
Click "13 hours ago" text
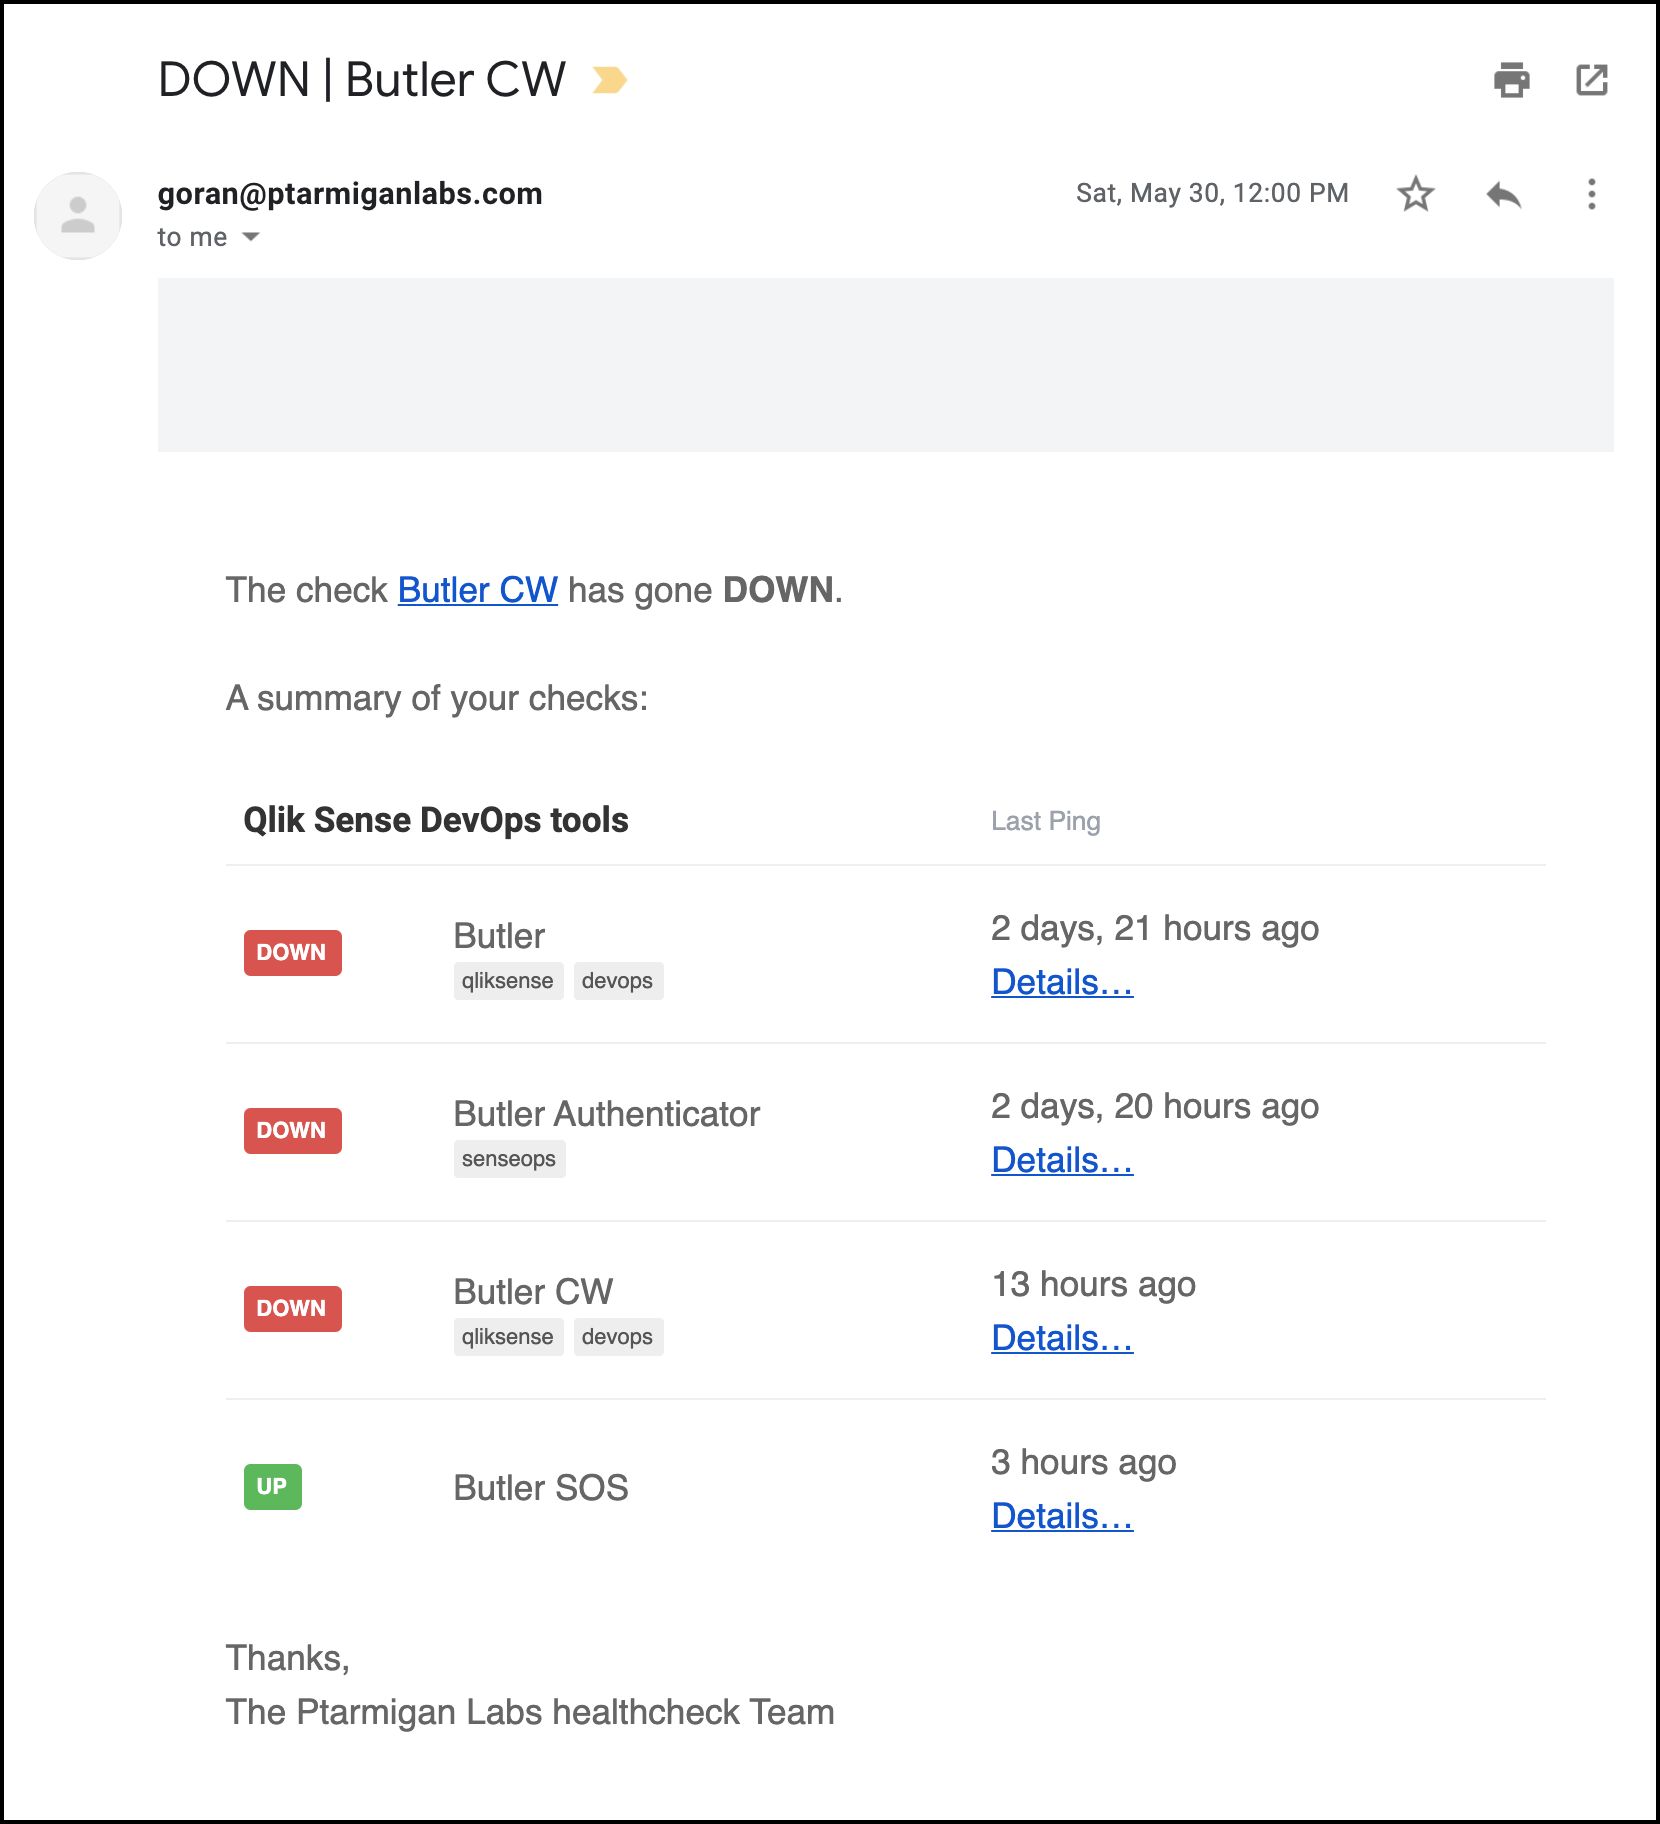(x=1093, y=1285)
